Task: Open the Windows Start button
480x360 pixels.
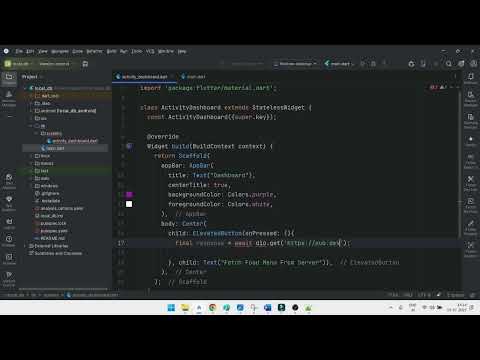Action: pos(171,307)
